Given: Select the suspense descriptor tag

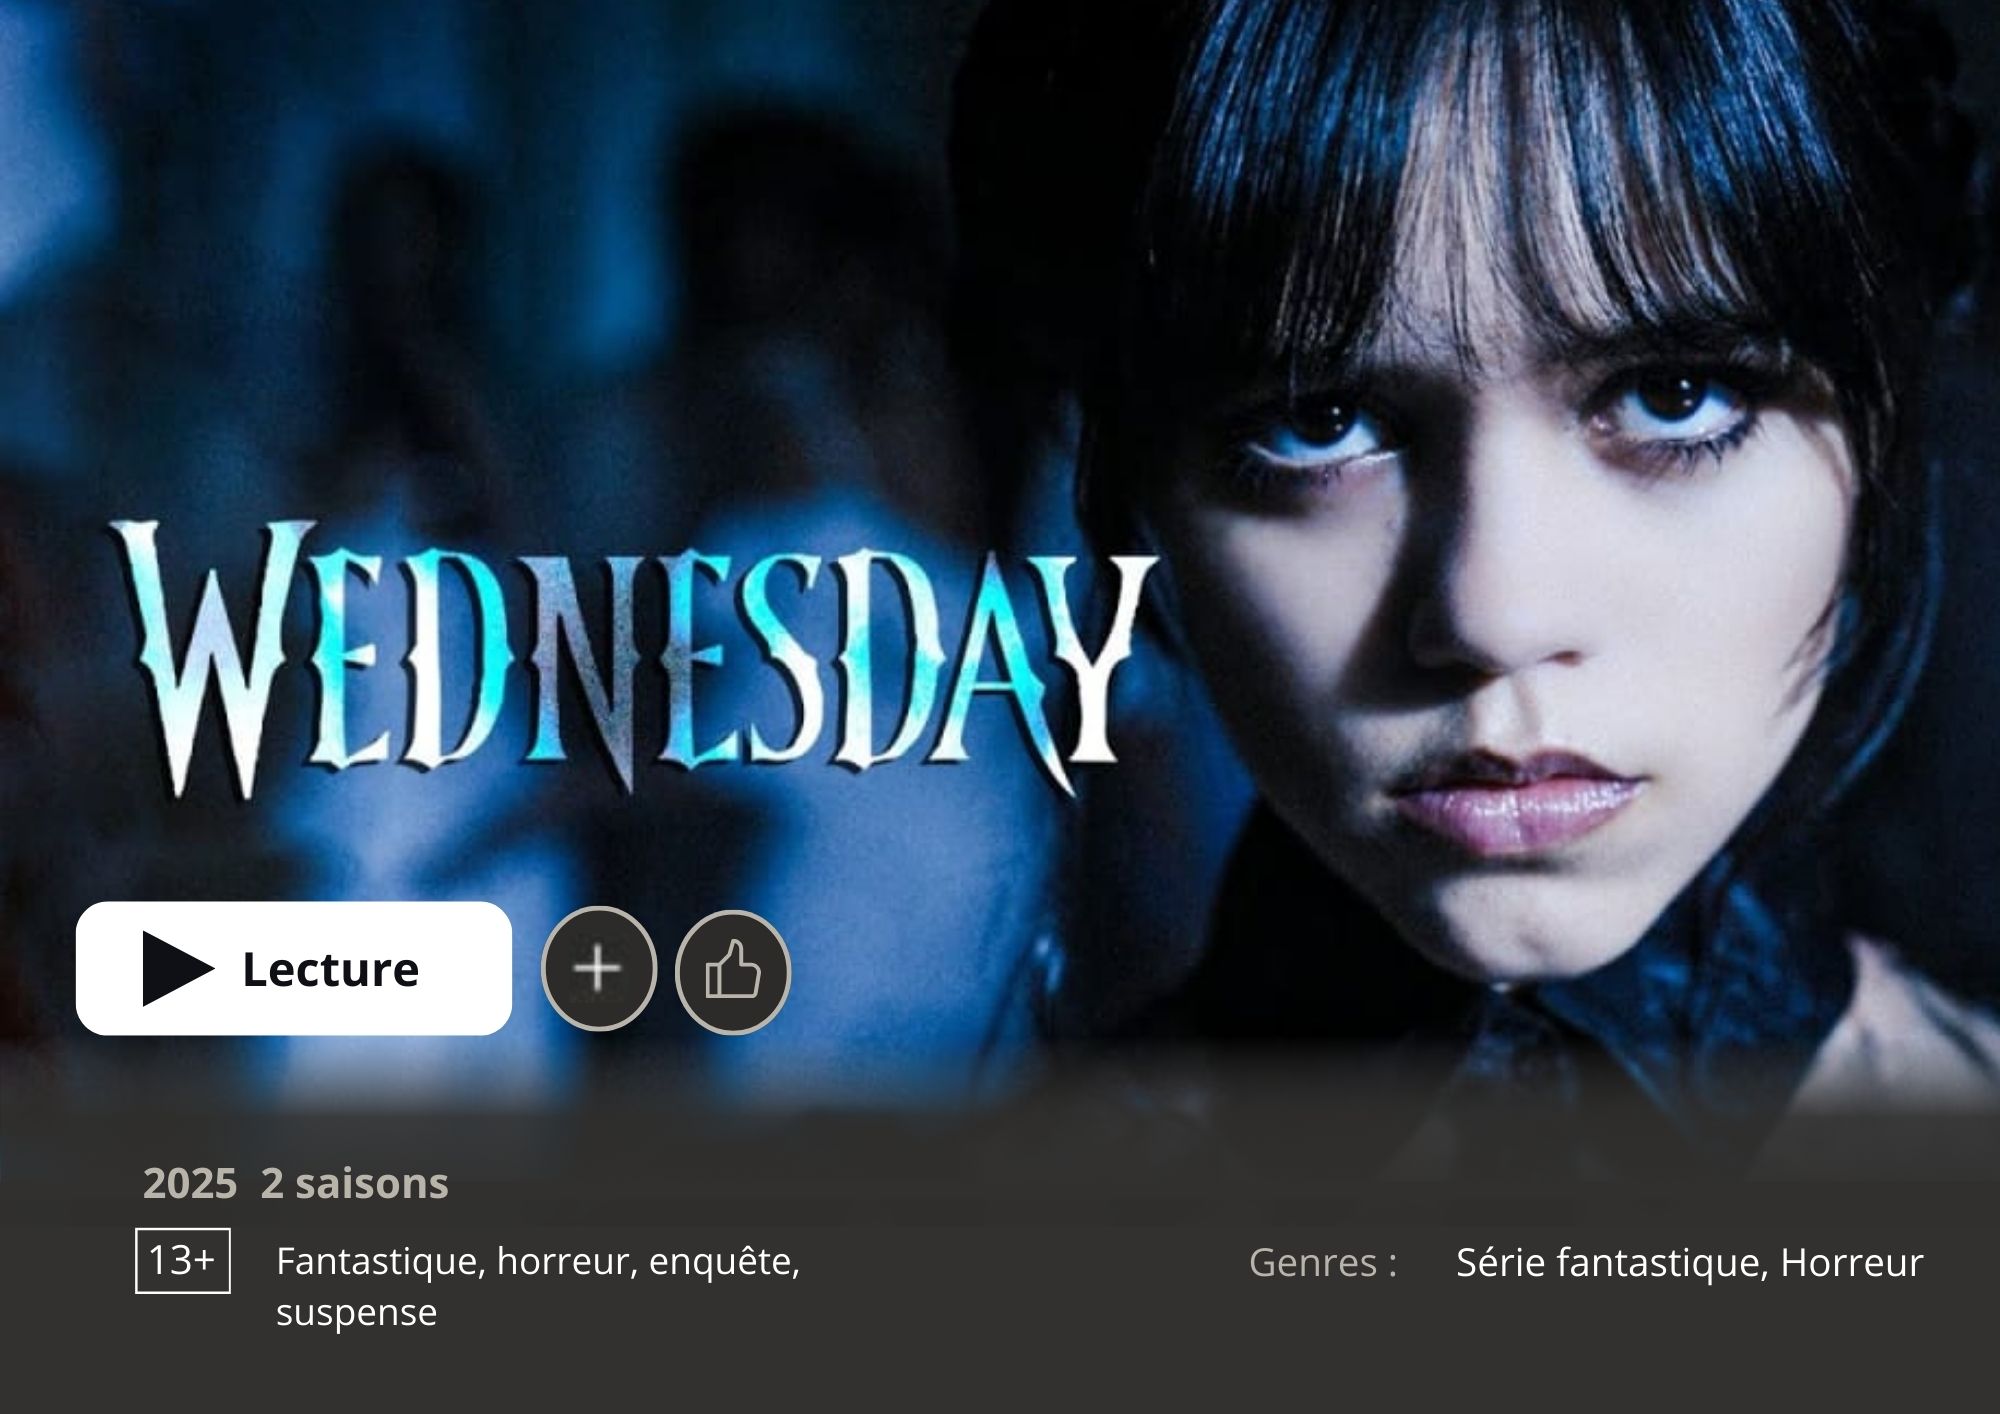Looking at the screenshot, I should [356, 1312].
